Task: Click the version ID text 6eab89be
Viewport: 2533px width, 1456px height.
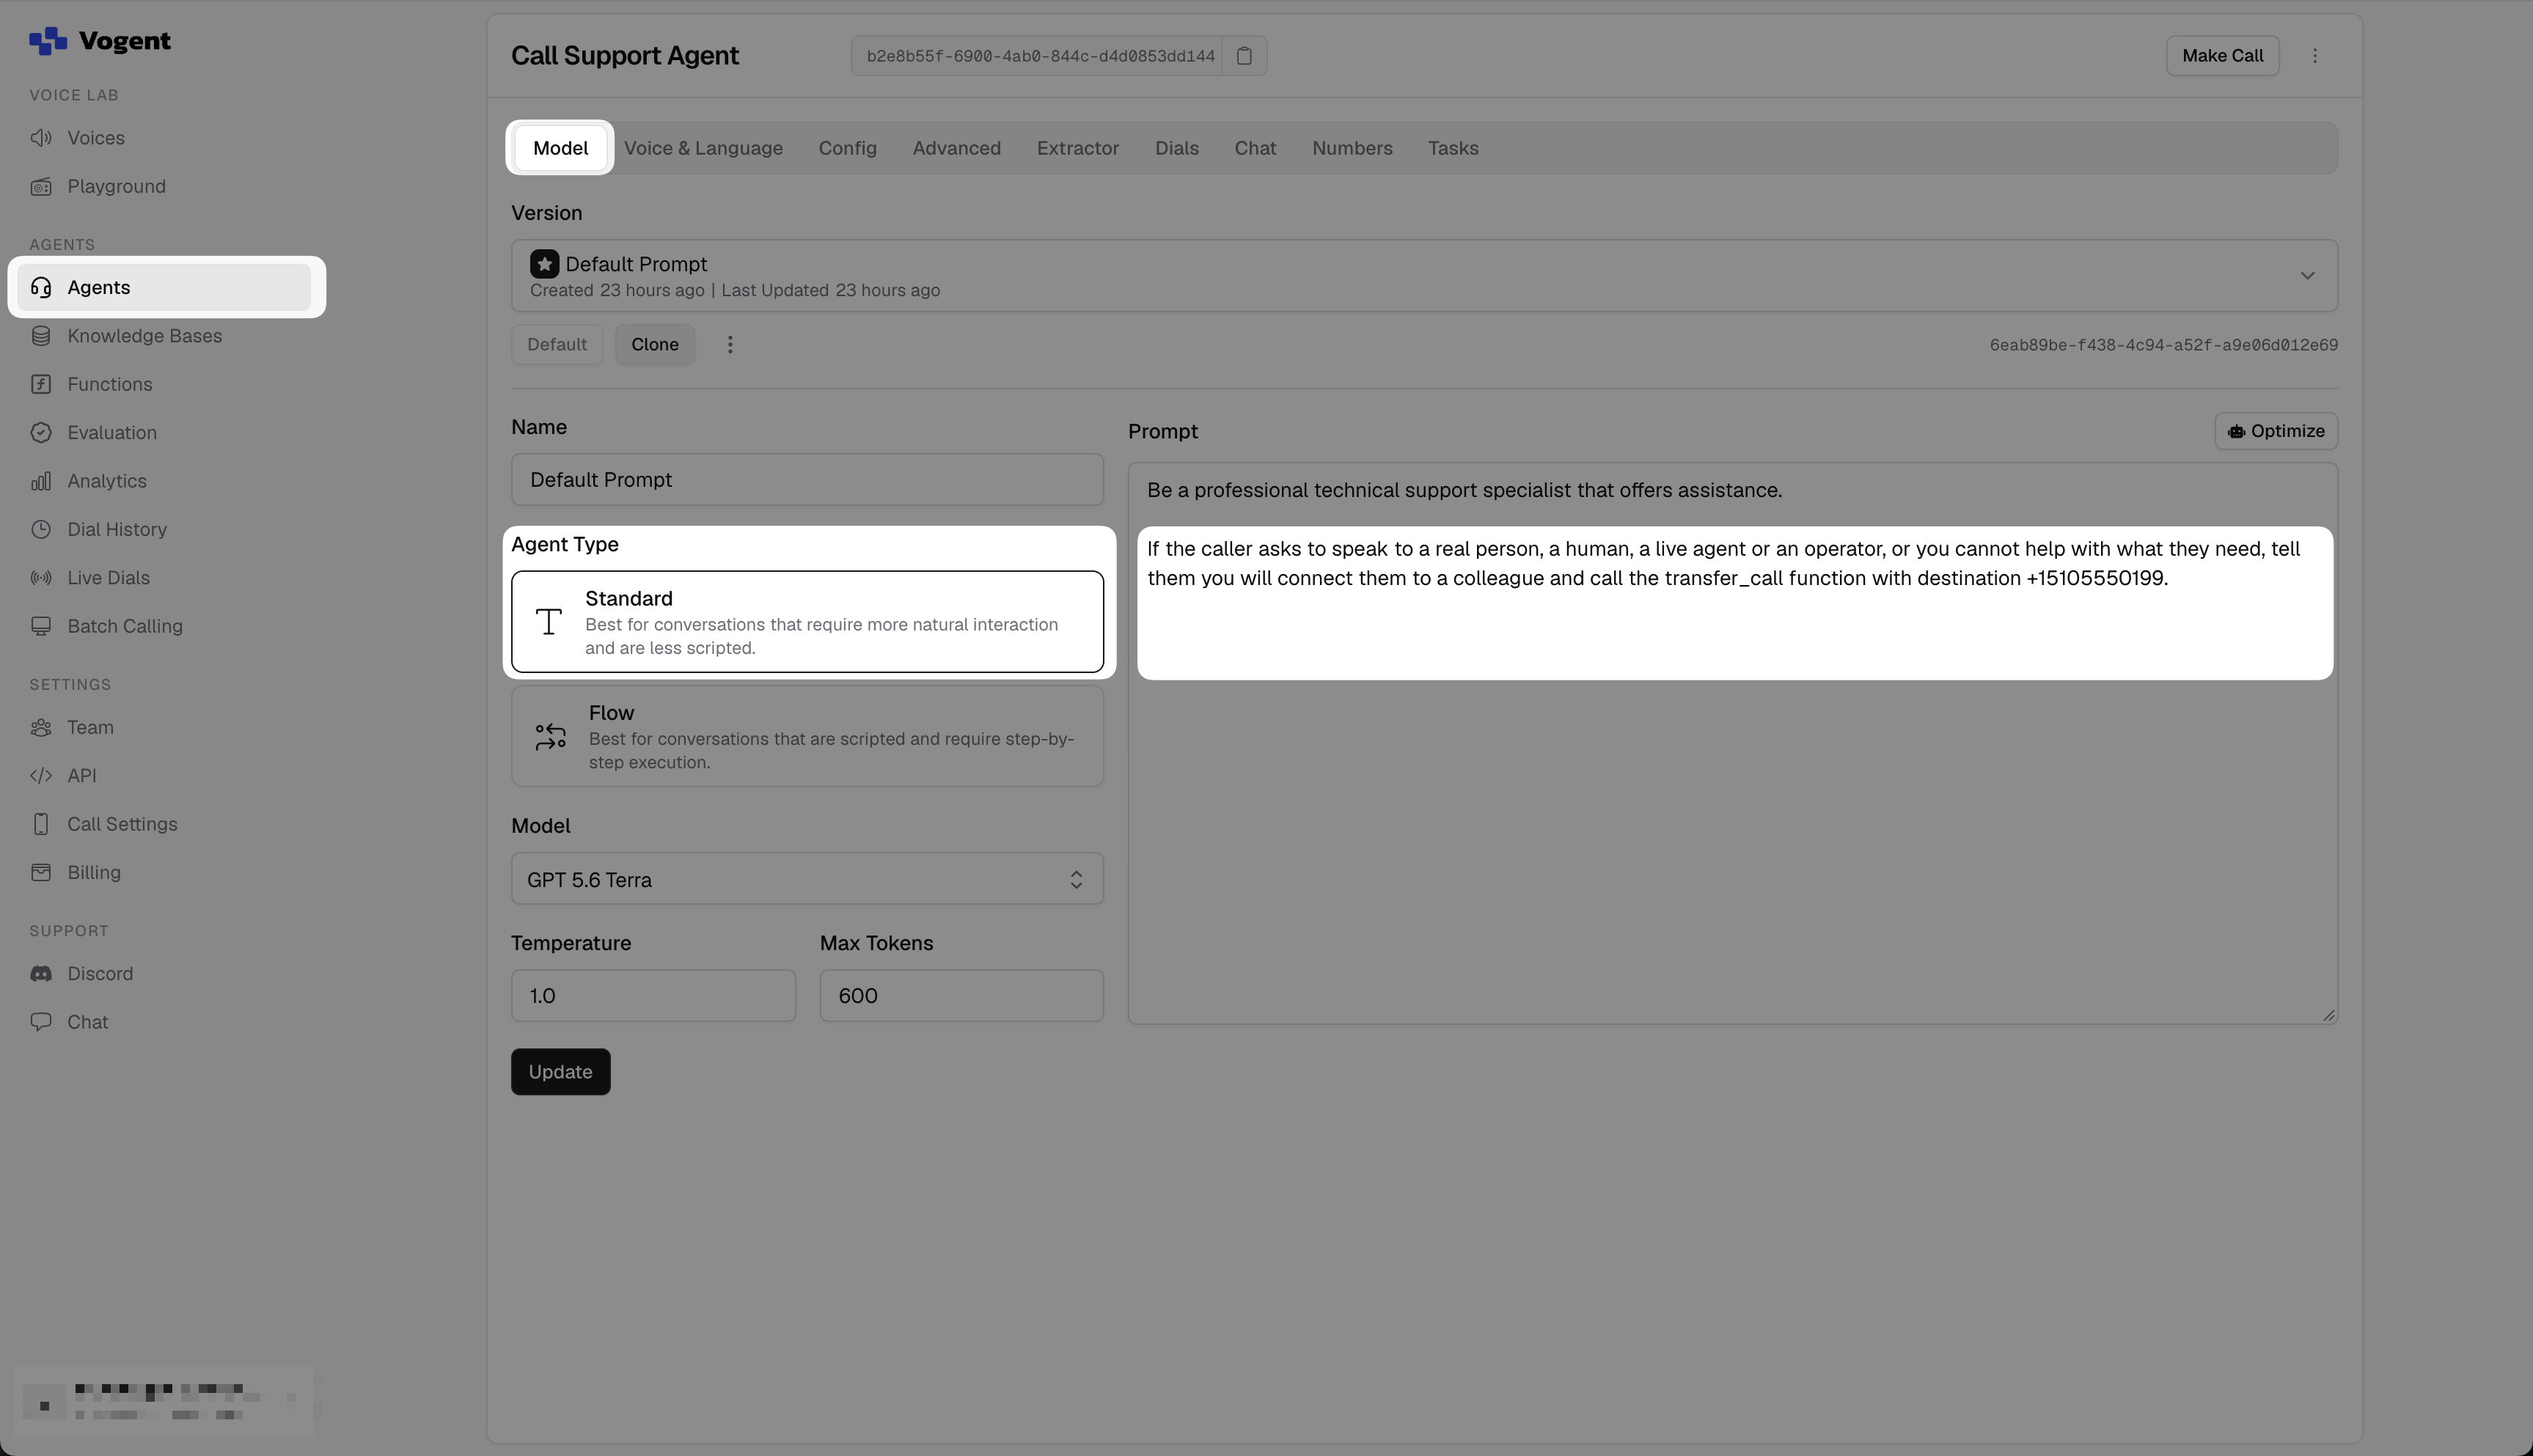Action: coord(2163,345)
